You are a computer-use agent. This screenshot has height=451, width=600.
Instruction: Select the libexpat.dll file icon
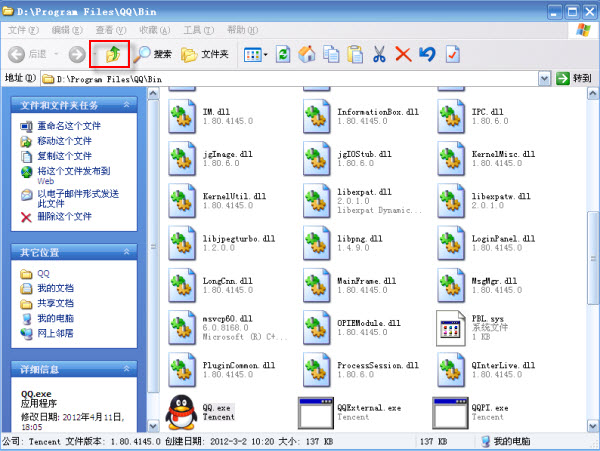click(x=316, y=201)
